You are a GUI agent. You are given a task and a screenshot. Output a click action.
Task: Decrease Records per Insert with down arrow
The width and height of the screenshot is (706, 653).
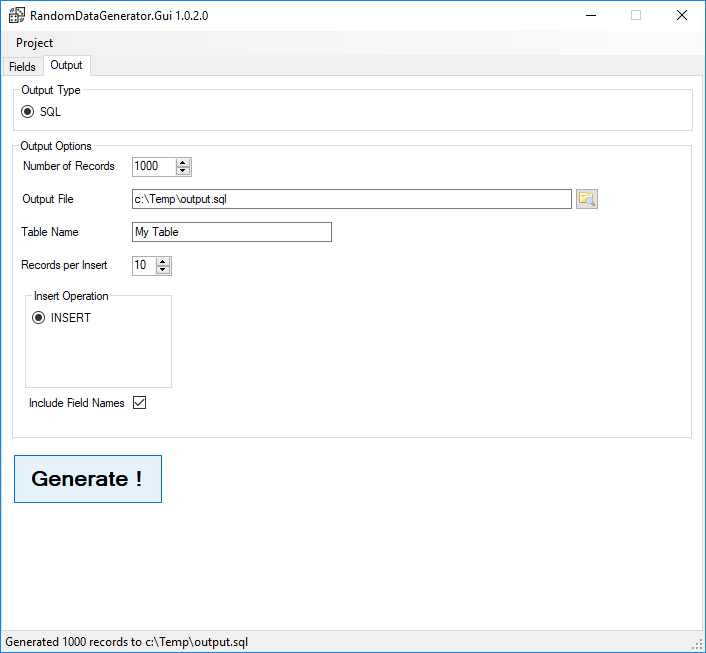[163, 269]
